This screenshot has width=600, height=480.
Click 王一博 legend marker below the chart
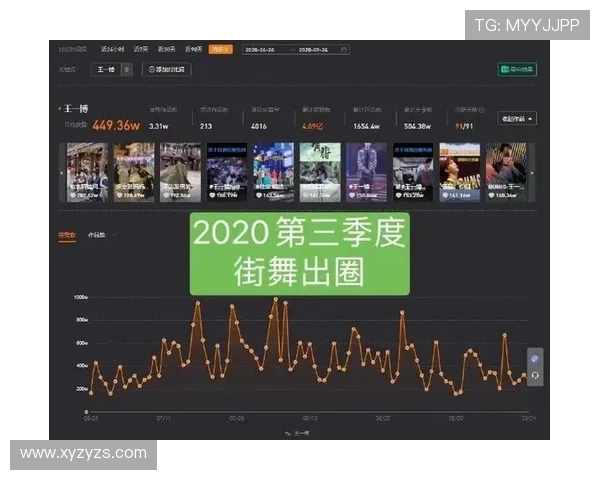[297, 433]
